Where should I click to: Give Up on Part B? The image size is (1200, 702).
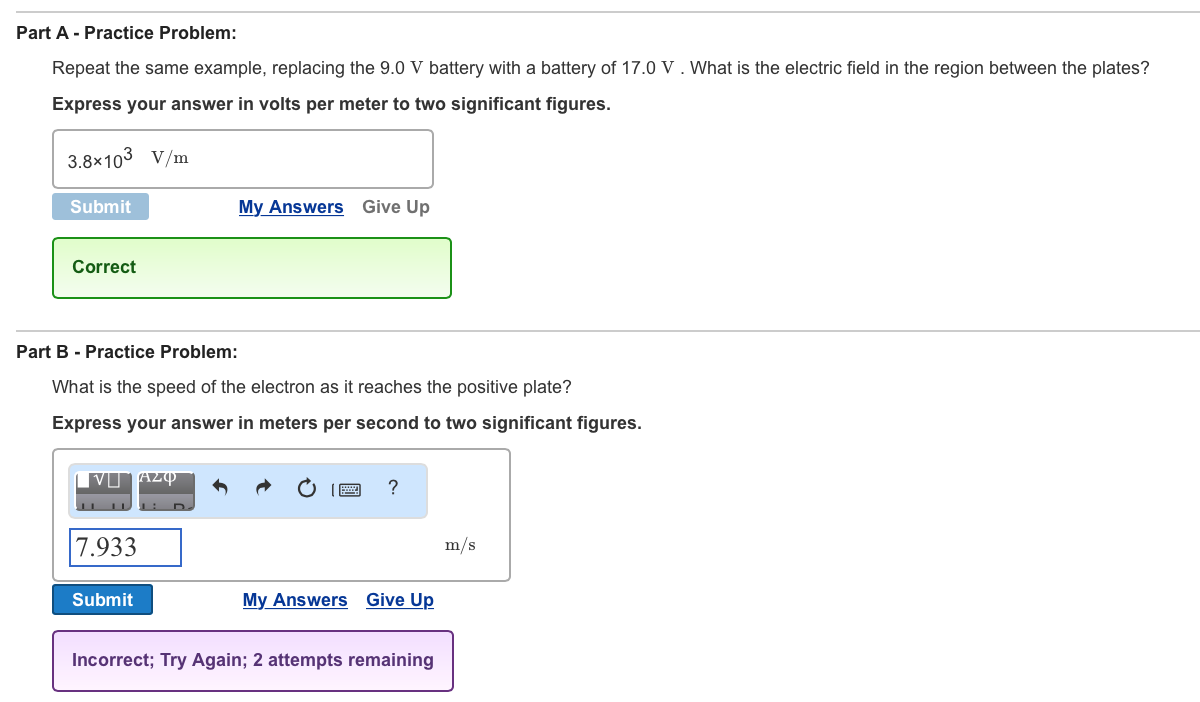click(399, 599)
